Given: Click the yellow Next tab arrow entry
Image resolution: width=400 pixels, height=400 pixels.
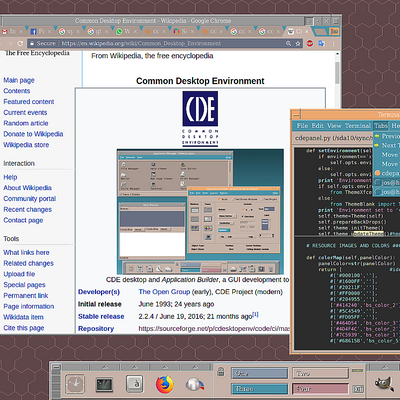Looking at the screenshot, I should click(377, 145).
